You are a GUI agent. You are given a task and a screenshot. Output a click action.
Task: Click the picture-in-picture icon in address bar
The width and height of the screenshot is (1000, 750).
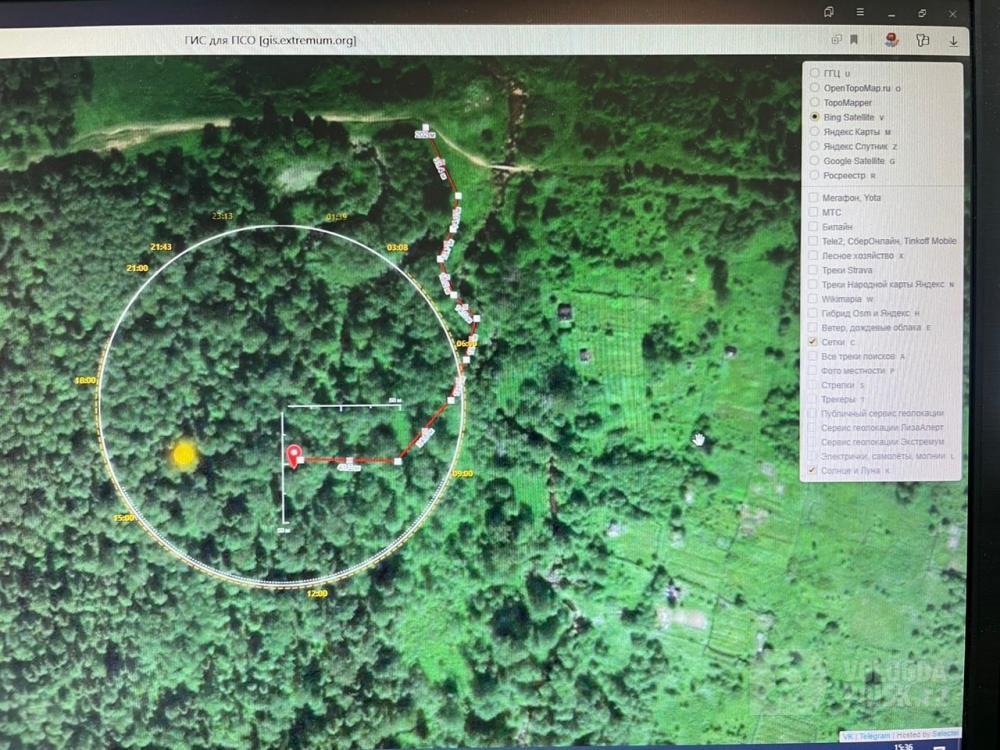(836, 40)
